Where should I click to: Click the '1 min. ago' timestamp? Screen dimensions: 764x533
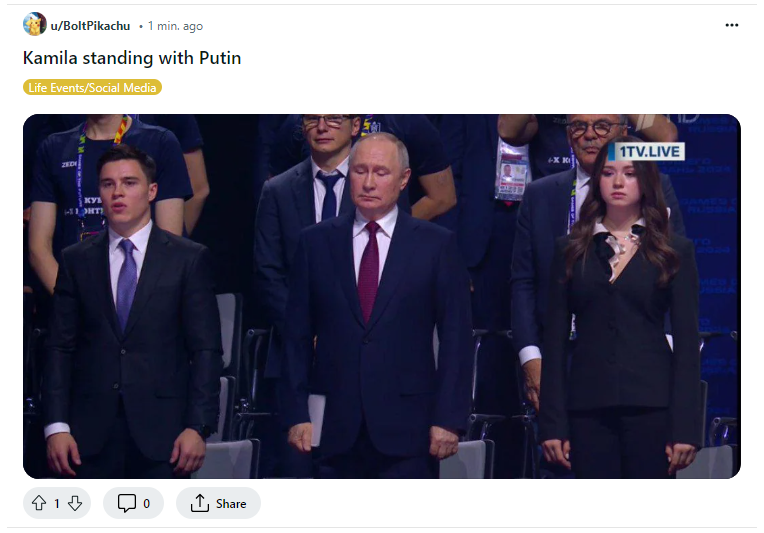pyautogui.click(x=175, y=26)
